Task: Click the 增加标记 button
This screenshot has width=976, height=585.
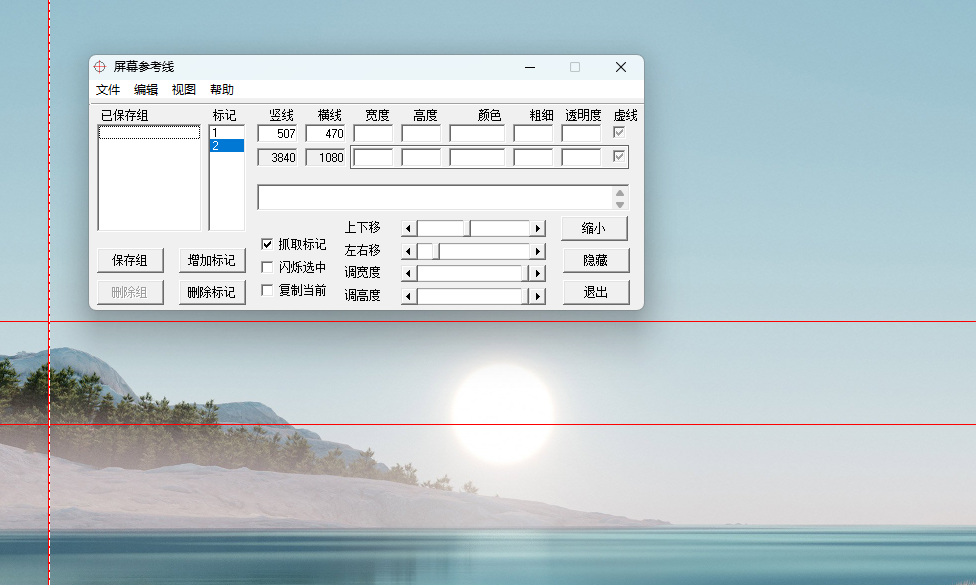Action: tap(212, 260)
